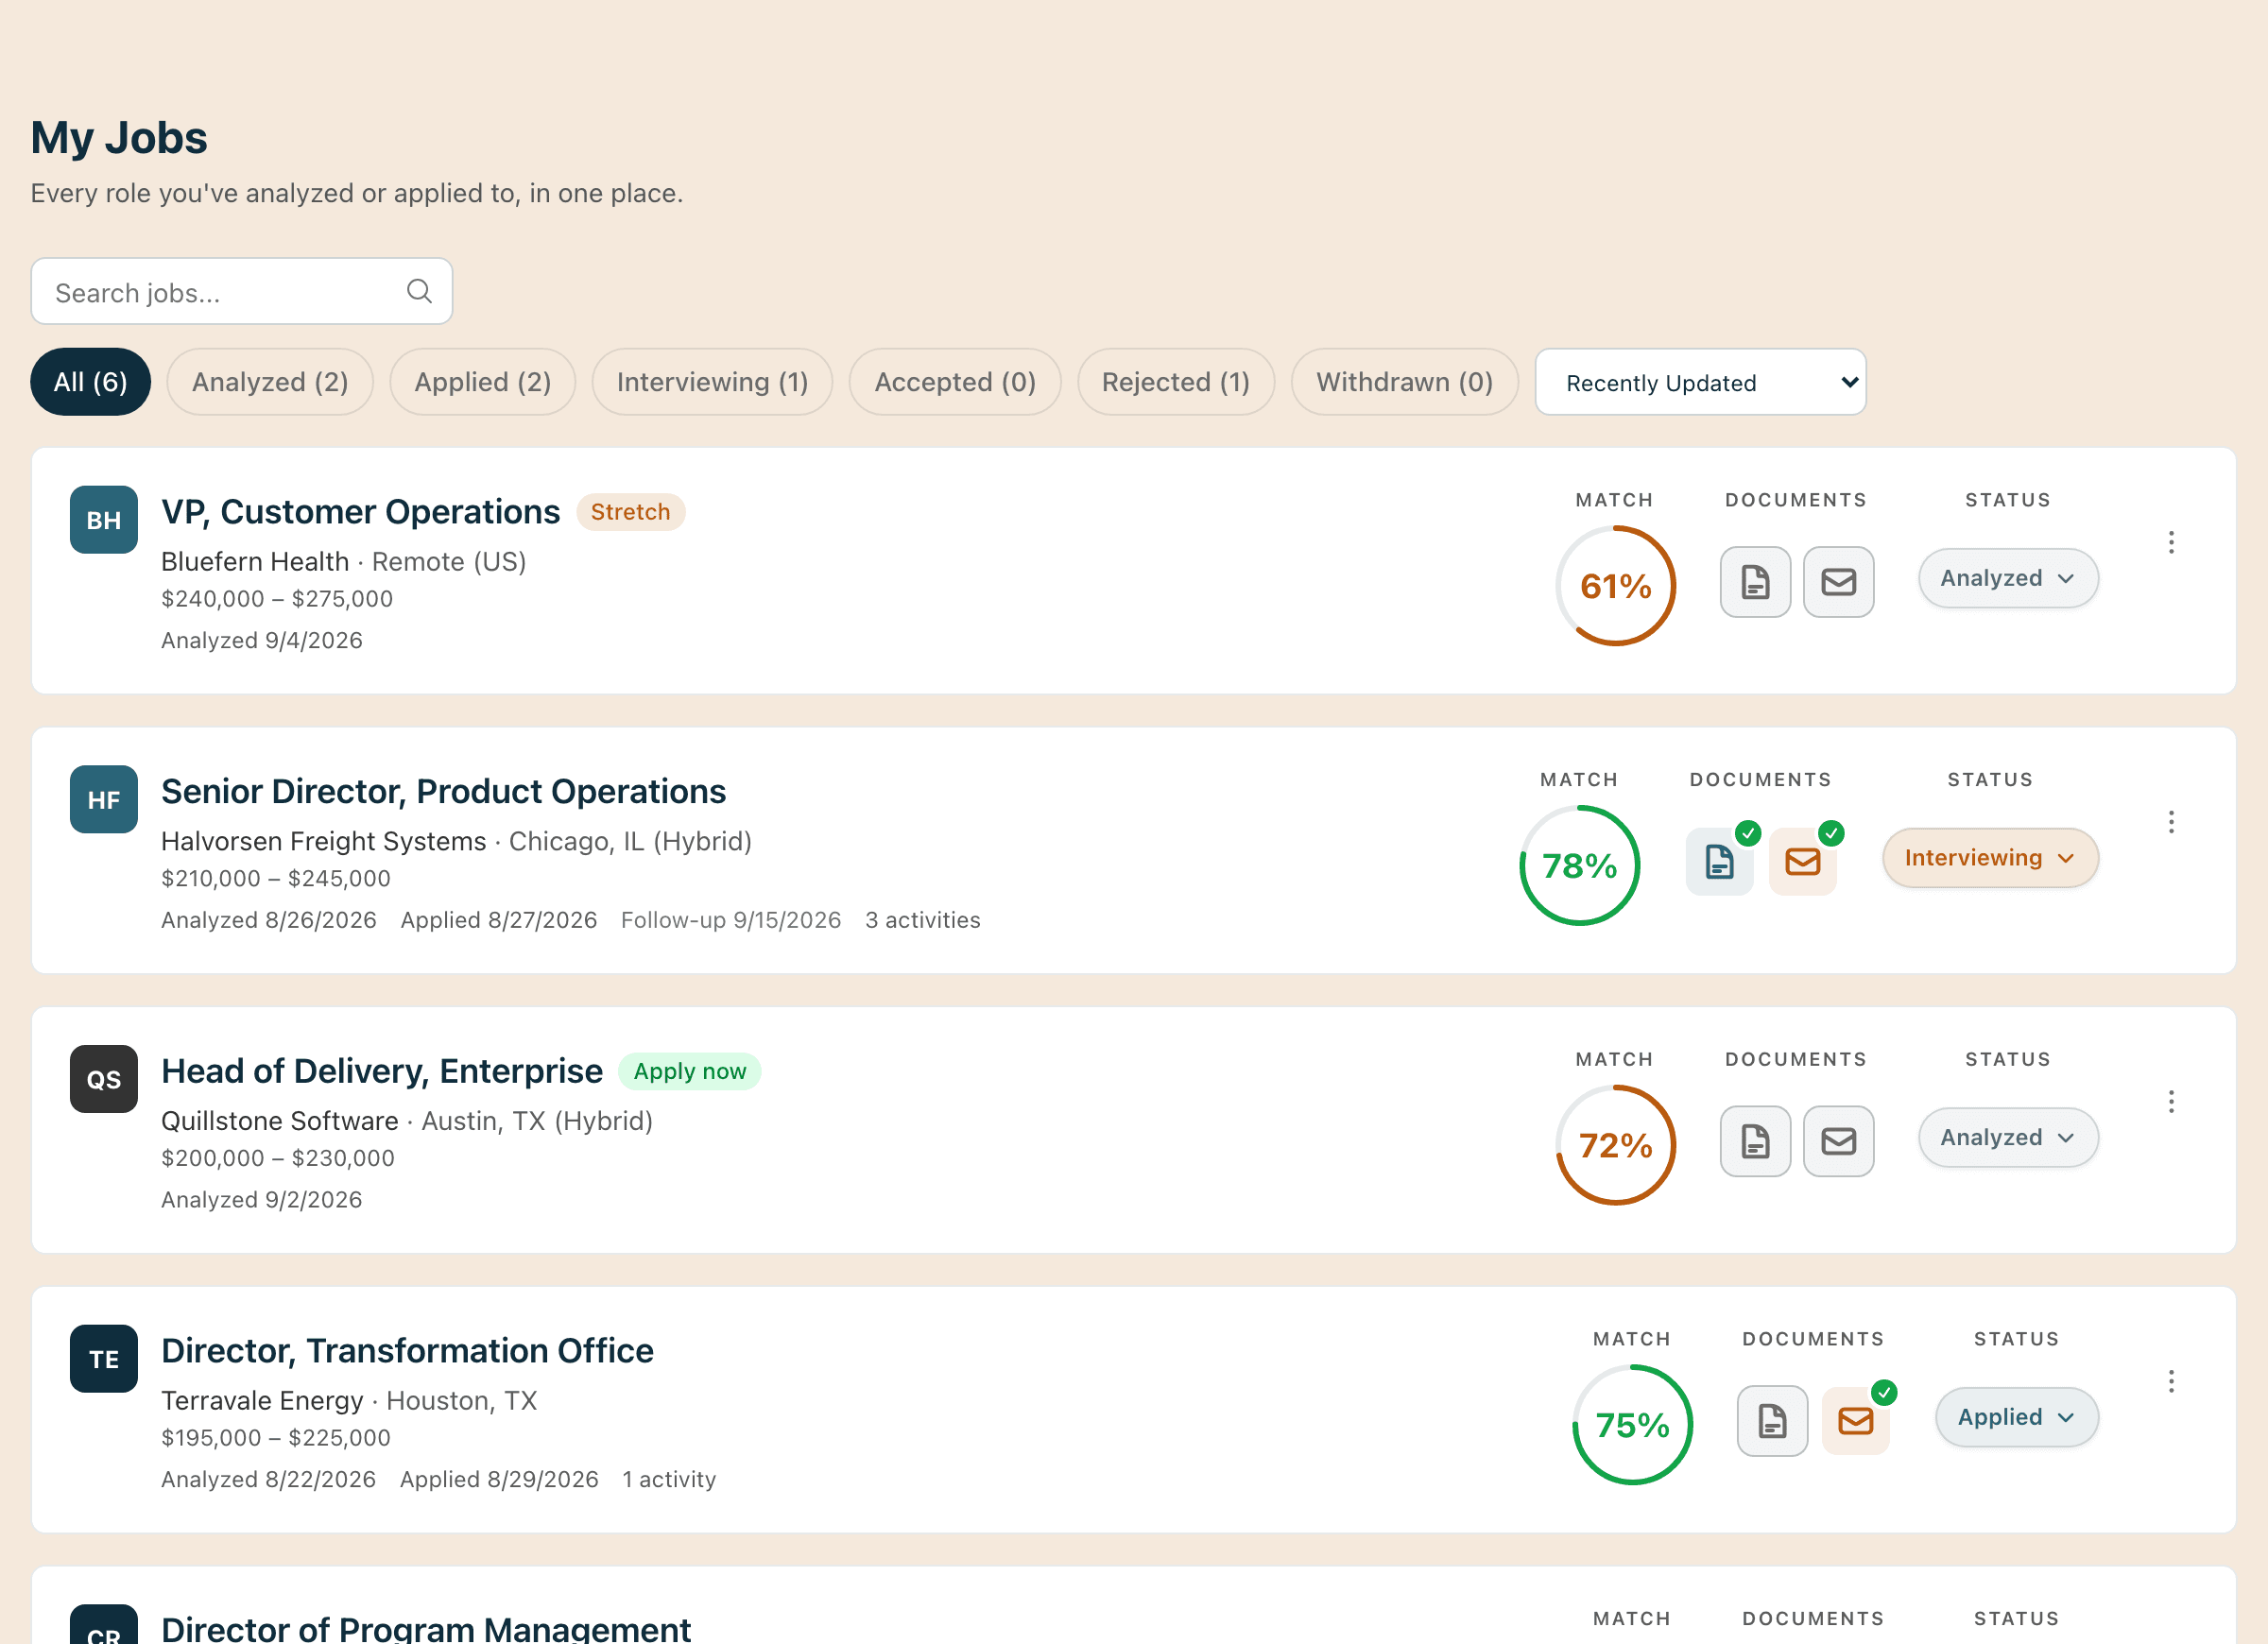Open VP, Customer Operations job title
Image resolution: width=2268 pixels, height=1644 pixels.
point(360,512)
